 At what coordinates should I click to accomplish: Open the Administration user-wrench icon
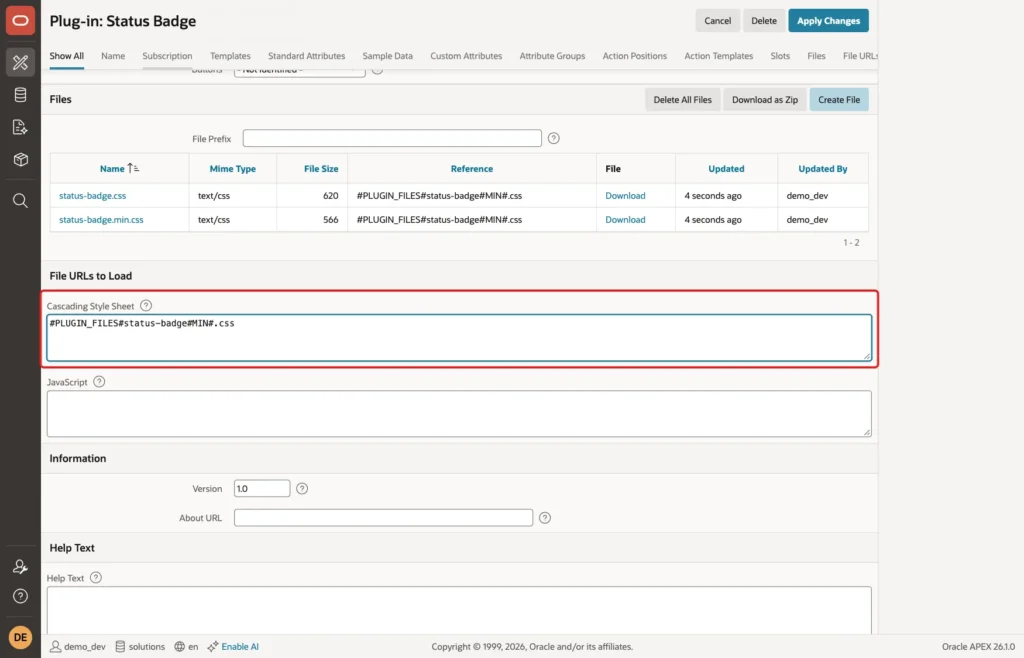tap(20, 567)
